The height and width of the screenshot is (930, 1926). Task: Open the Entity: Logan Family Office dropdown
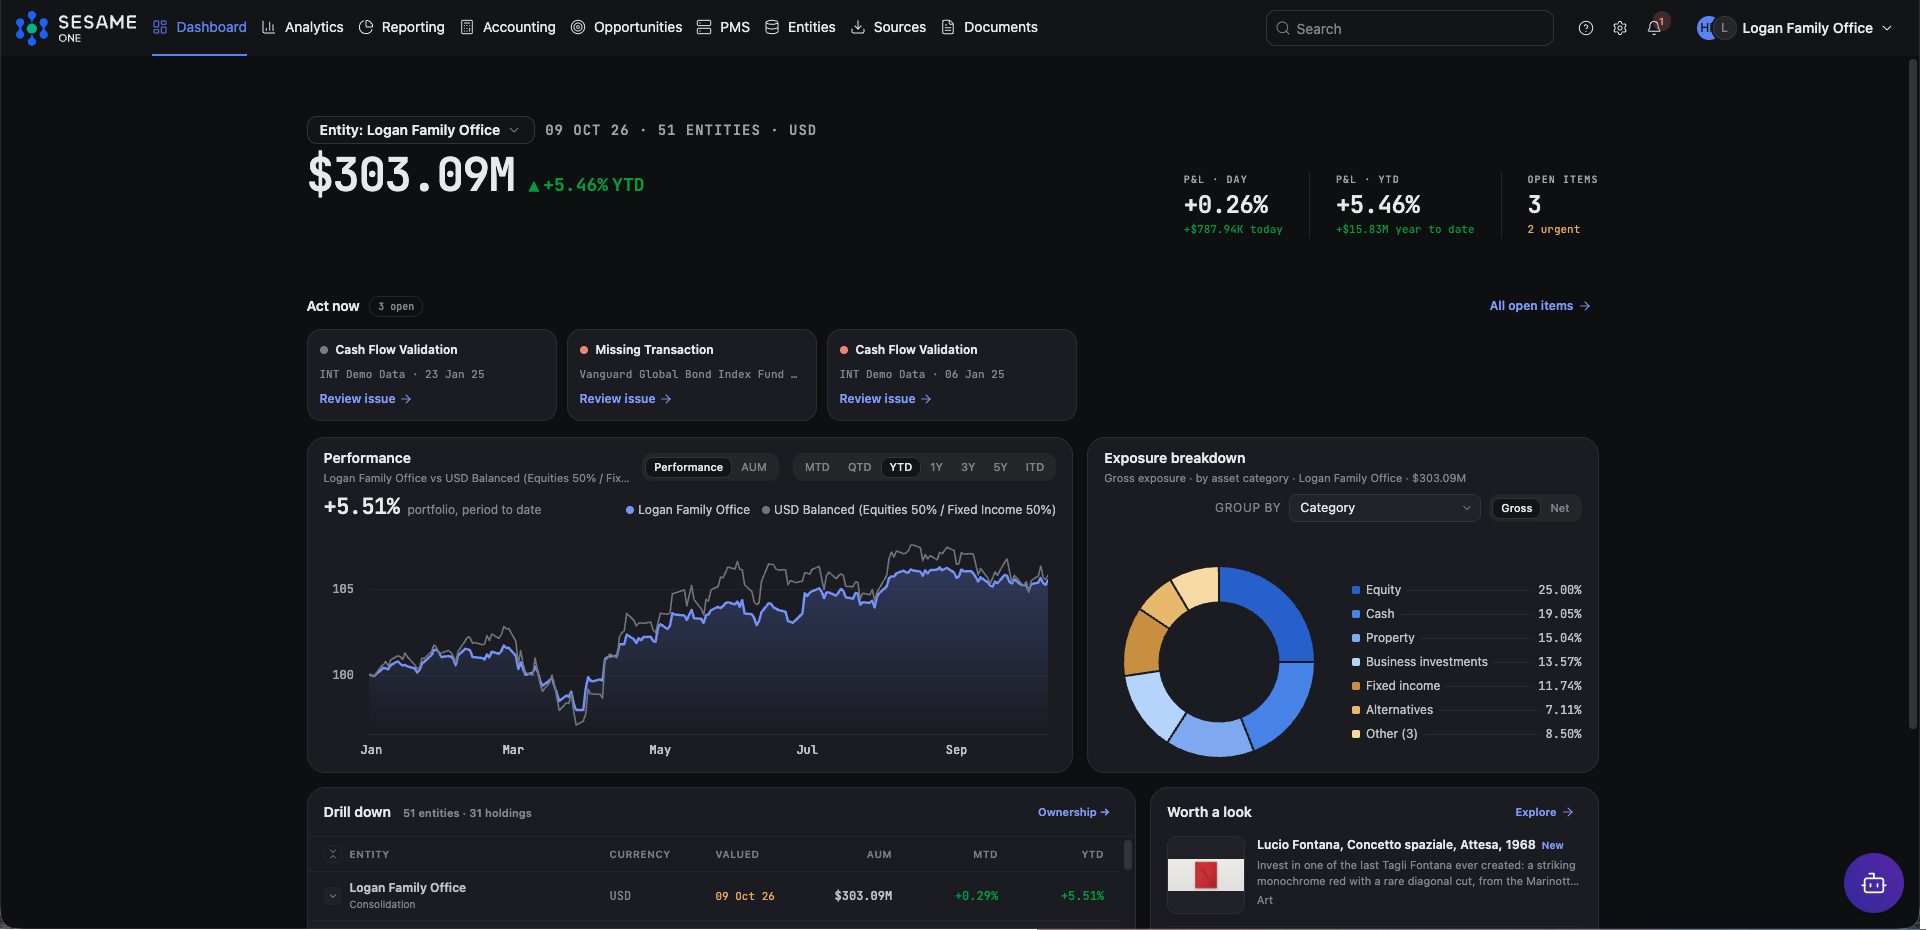pyautogui.click(x=420, y=130)
